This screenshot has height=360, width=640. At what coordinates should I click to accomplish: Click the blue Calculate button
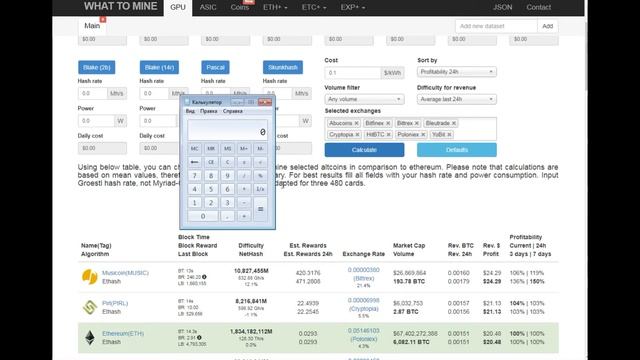364,150
